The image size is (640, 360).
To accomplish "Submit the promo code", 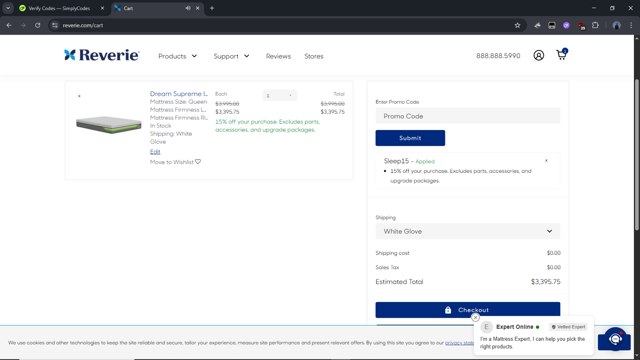I will point(410,138).
